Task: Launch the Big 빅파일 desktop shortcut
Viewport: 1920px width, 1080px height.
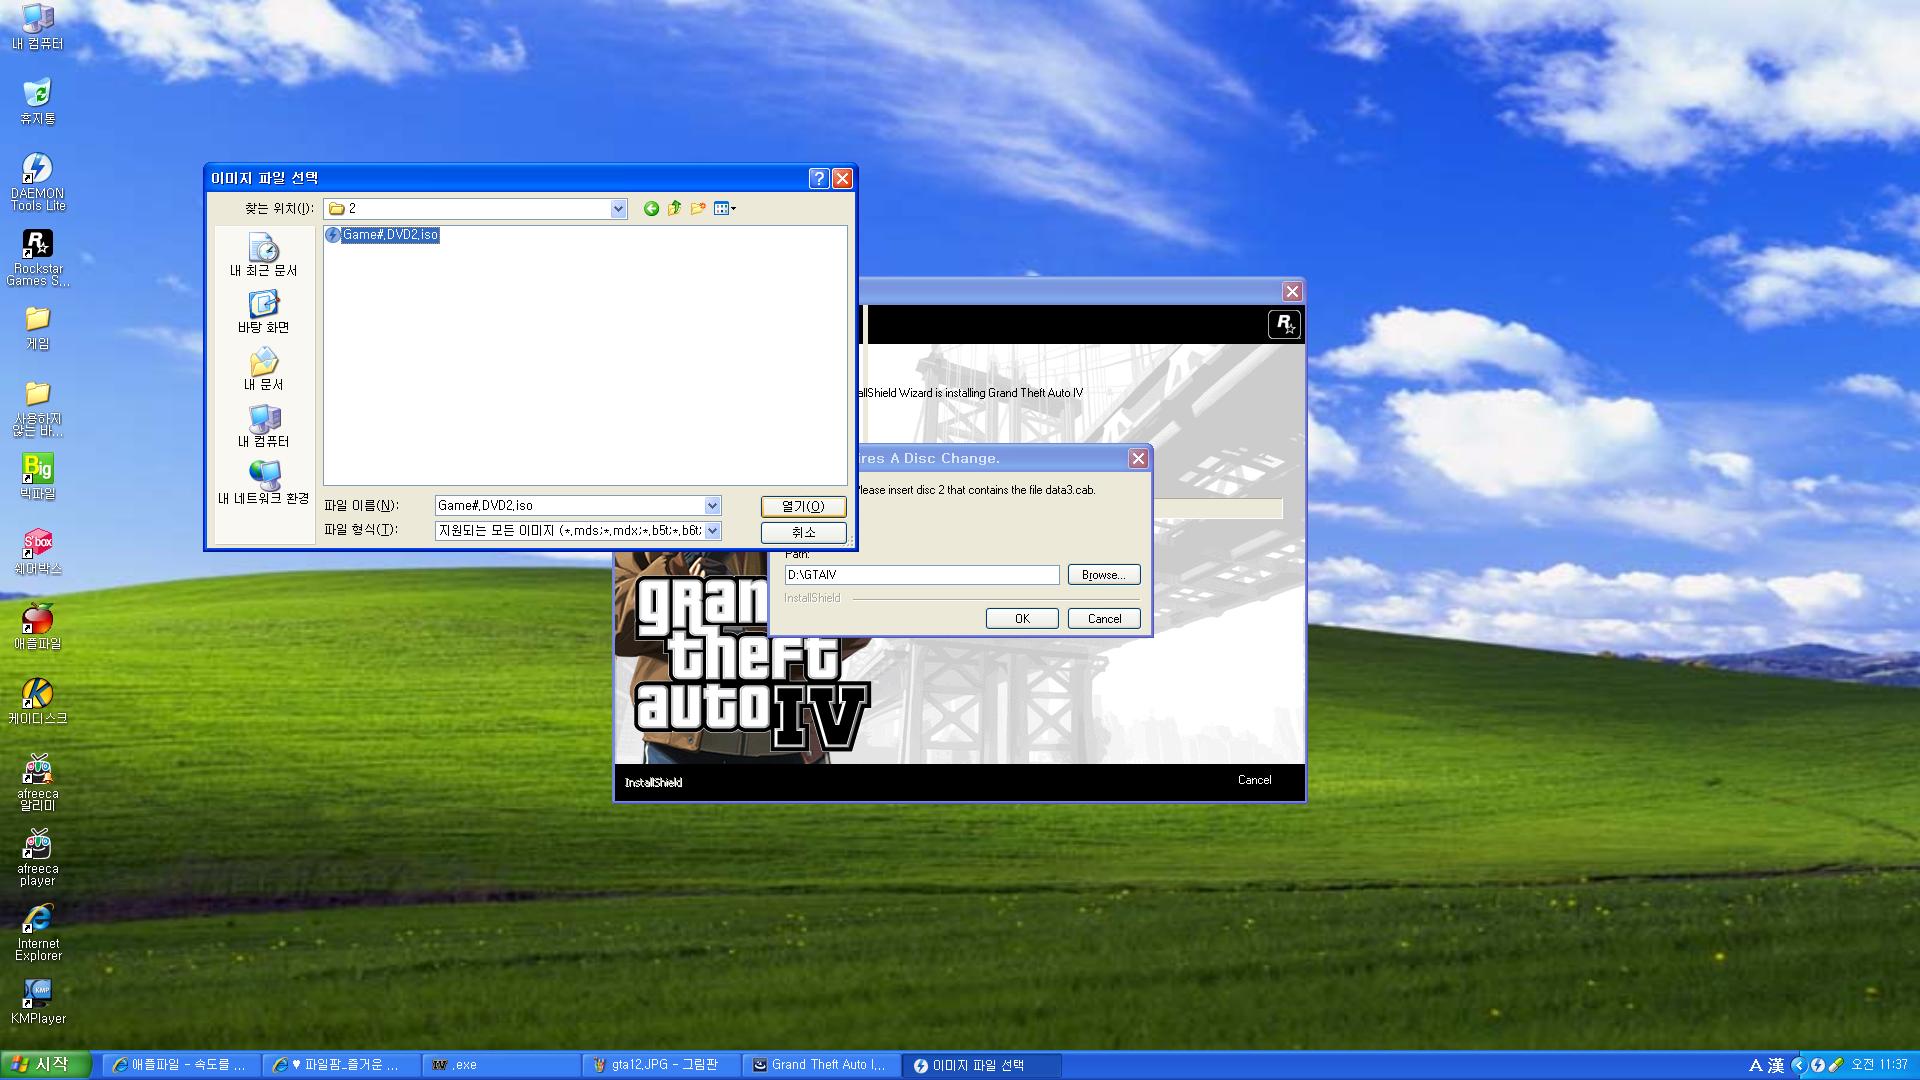Action: (x=37, y=476)
